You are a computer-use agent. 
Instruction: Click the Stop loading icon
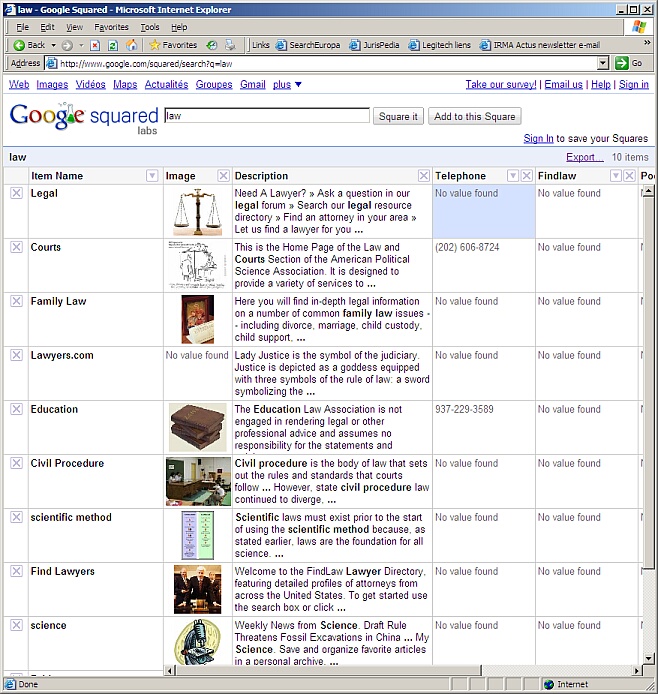point(95,45)
